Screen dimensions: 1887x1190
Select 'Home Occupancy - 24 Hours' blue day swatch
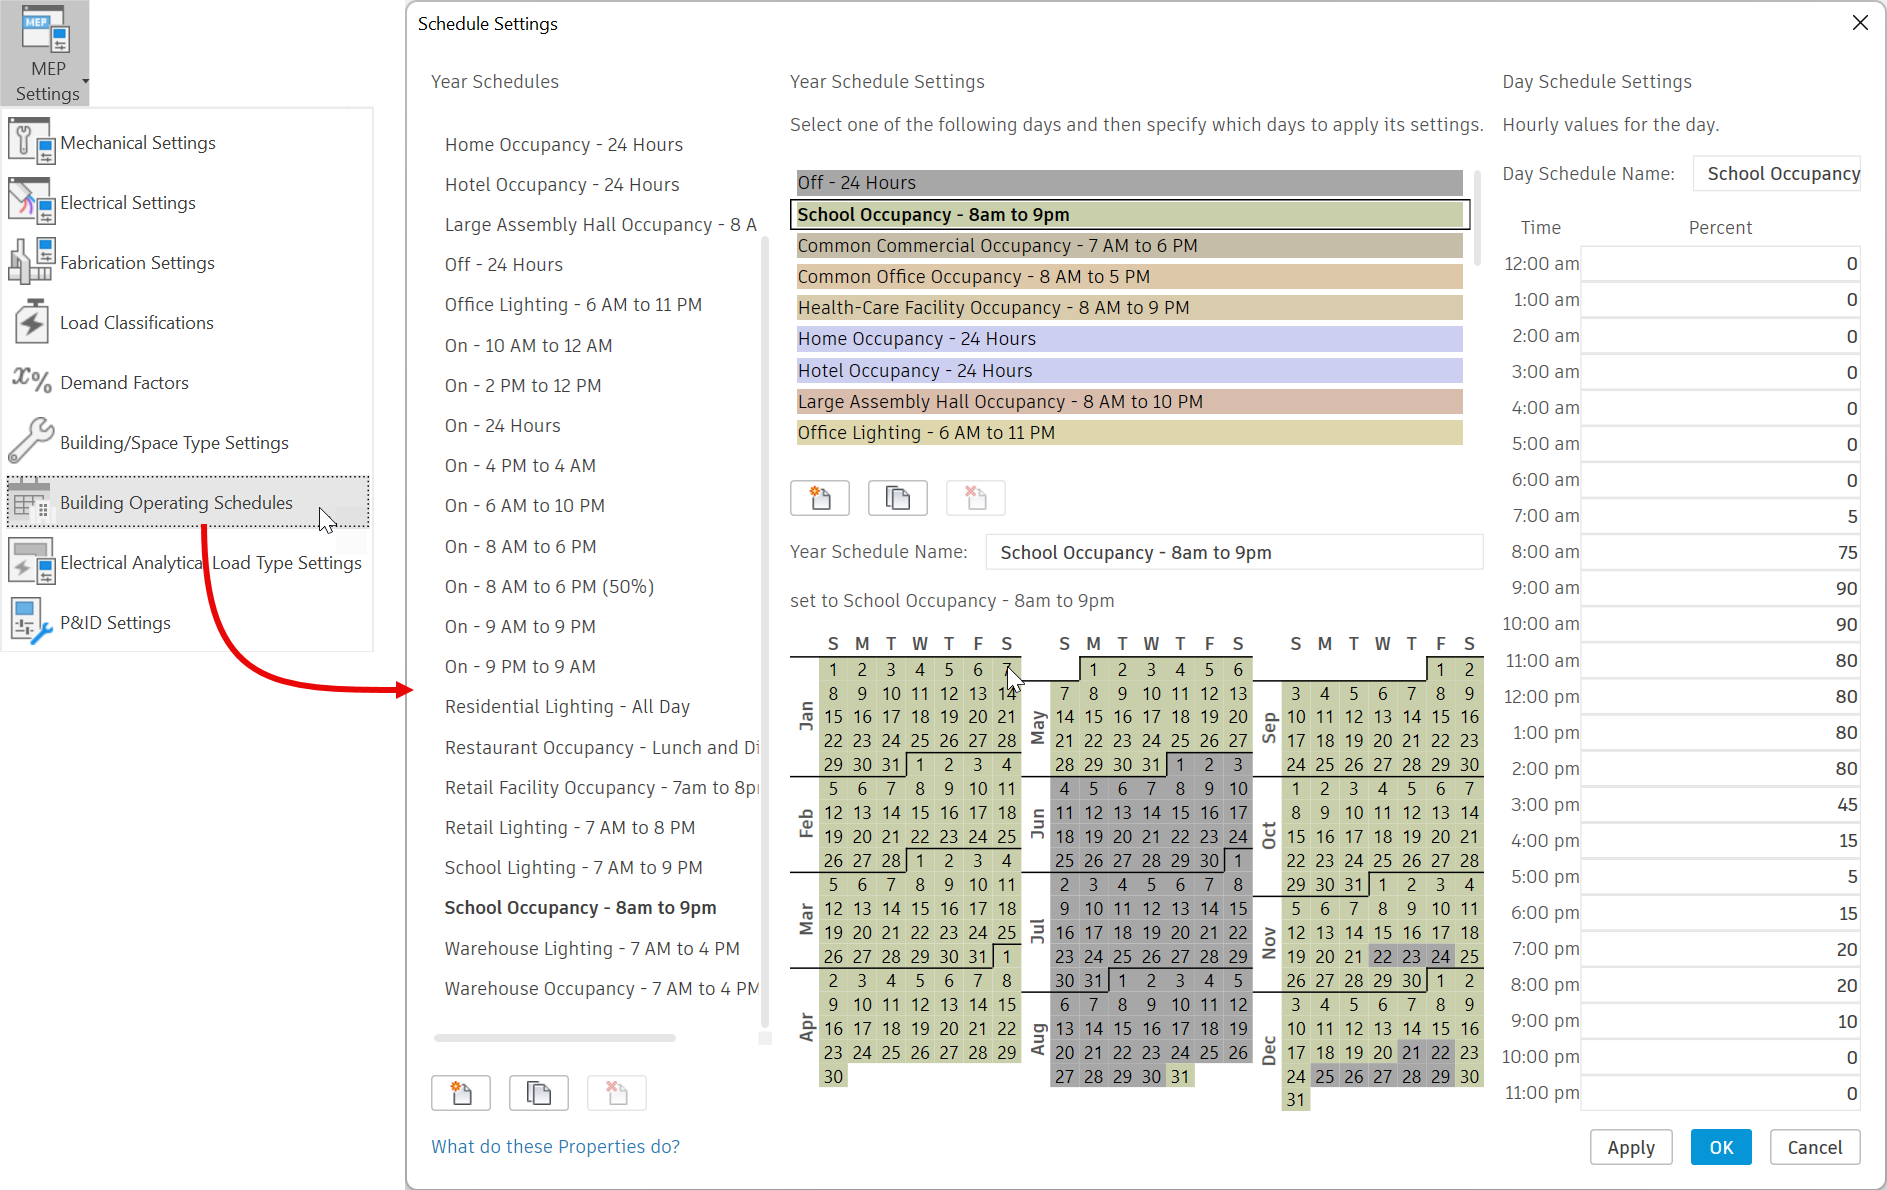pos(1129,339)
